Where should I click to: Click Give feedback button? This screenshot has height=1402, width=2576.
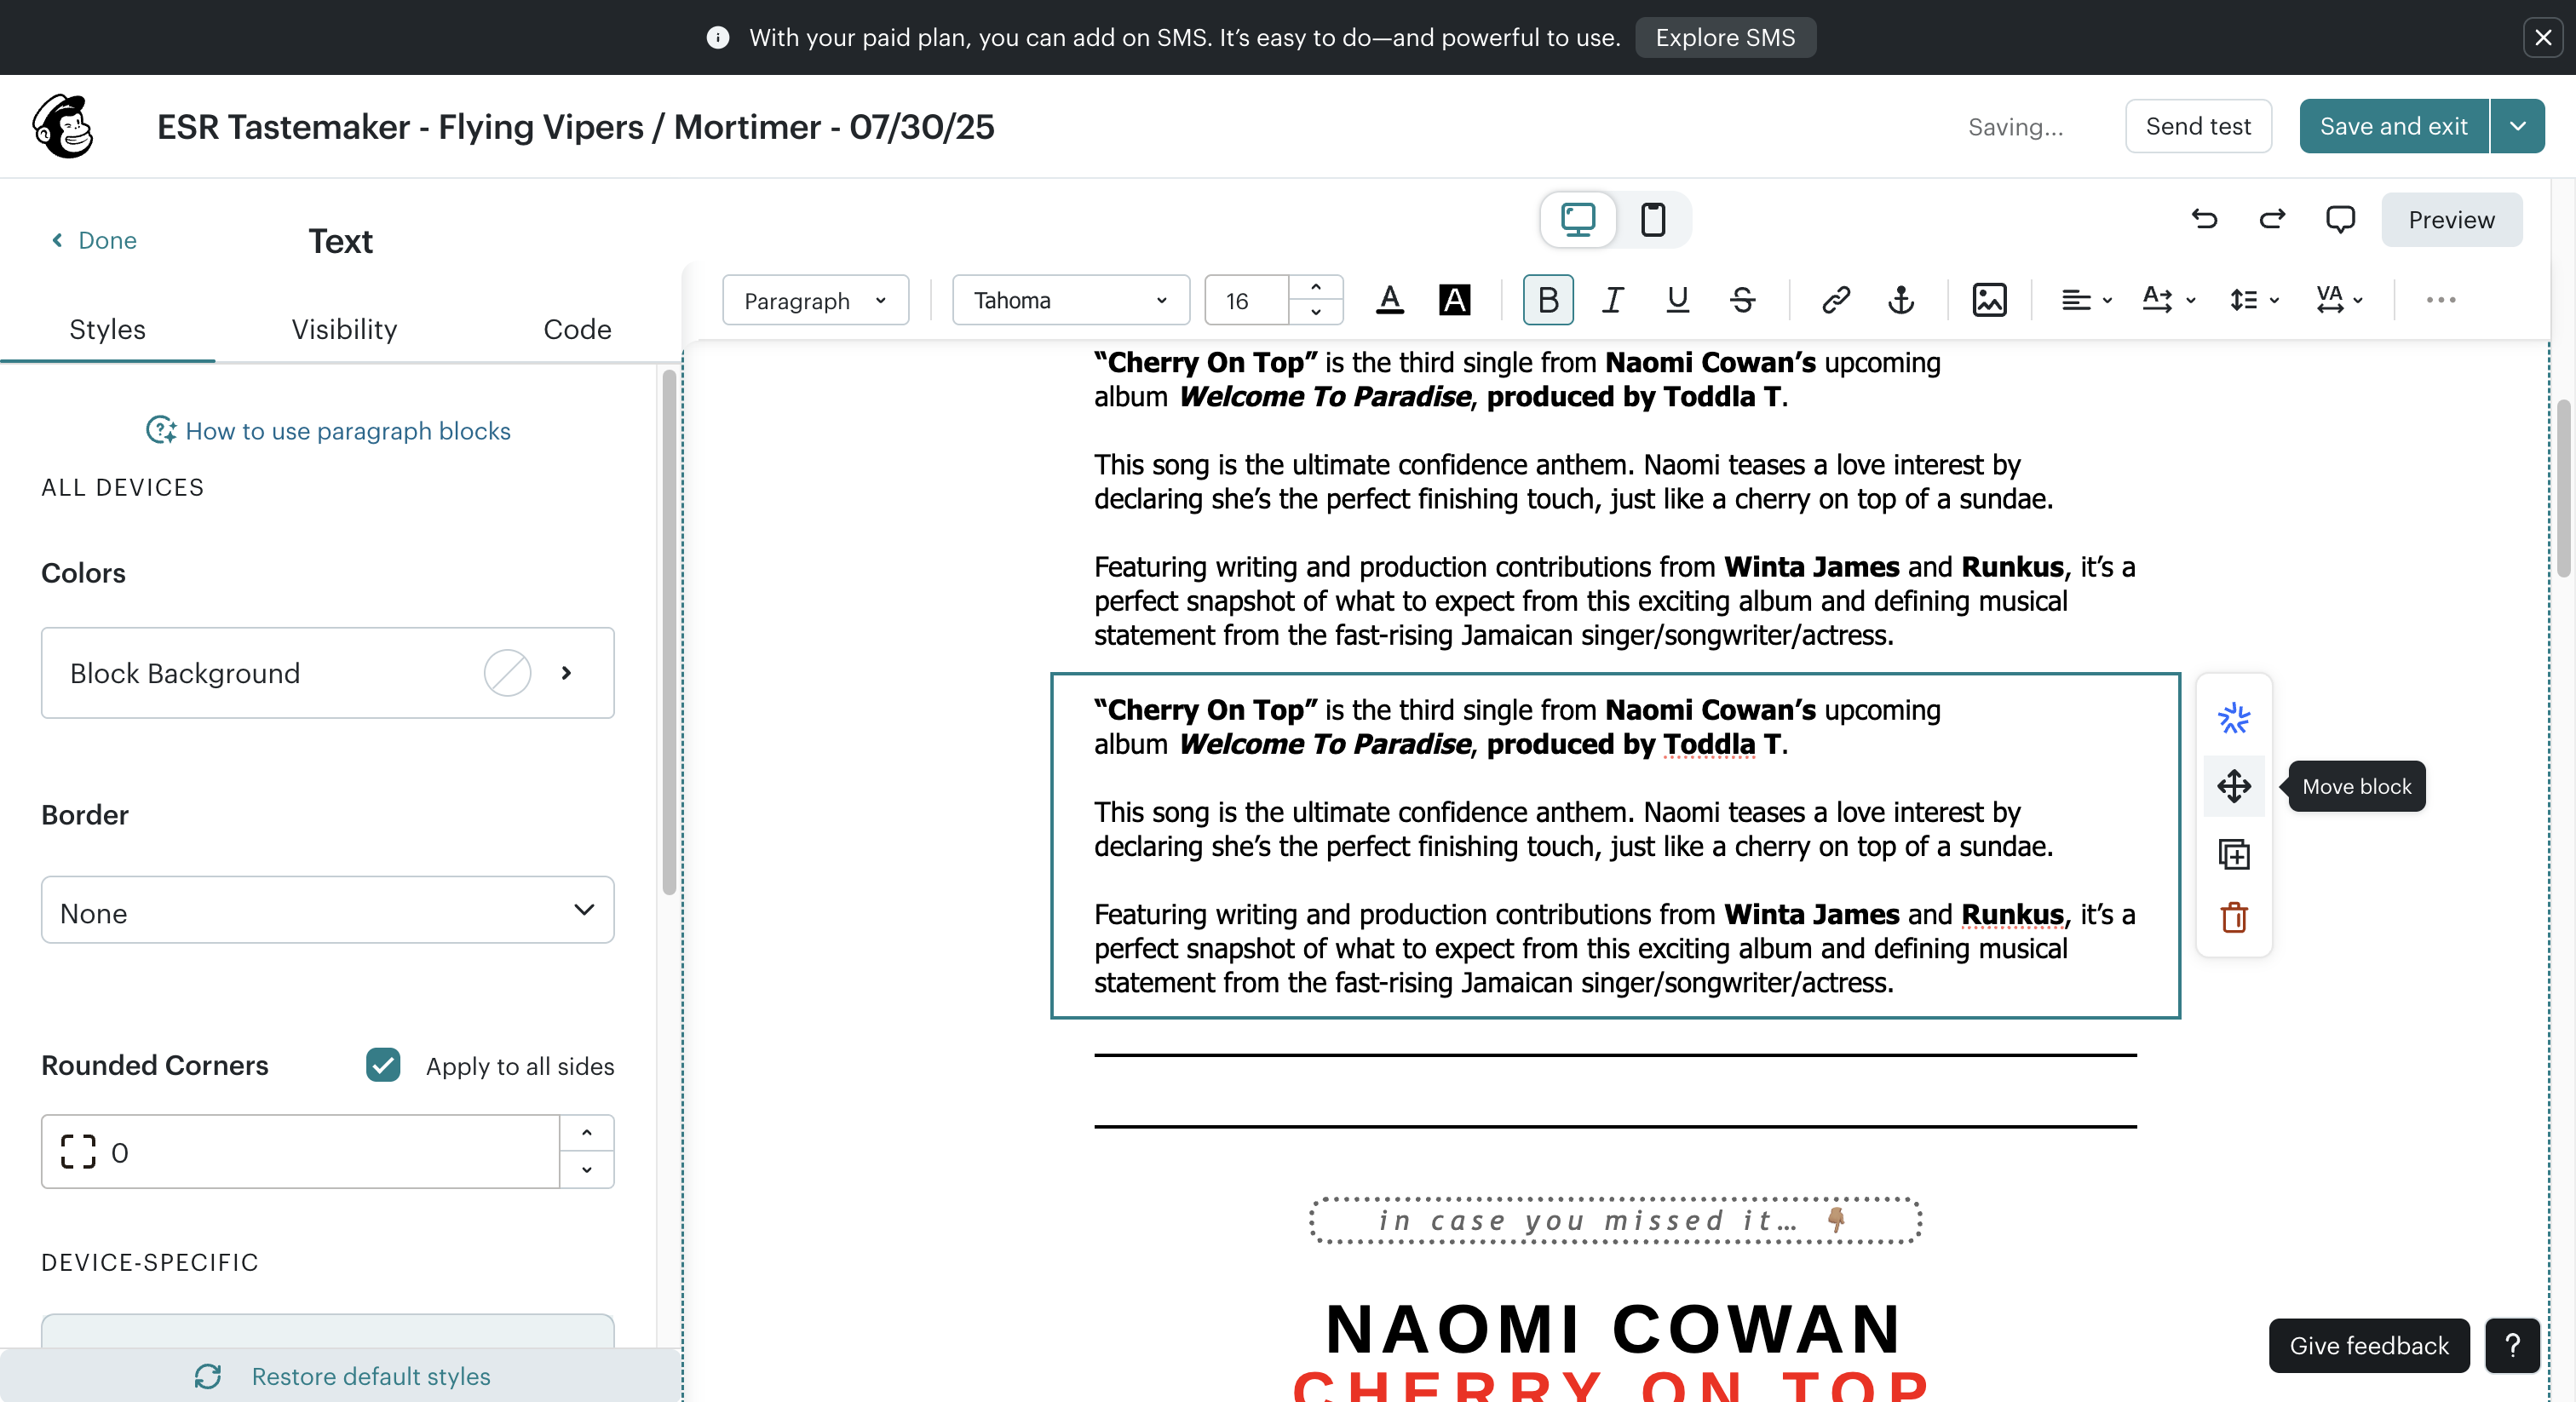pyautogui.click(x=2369, y=1345)
